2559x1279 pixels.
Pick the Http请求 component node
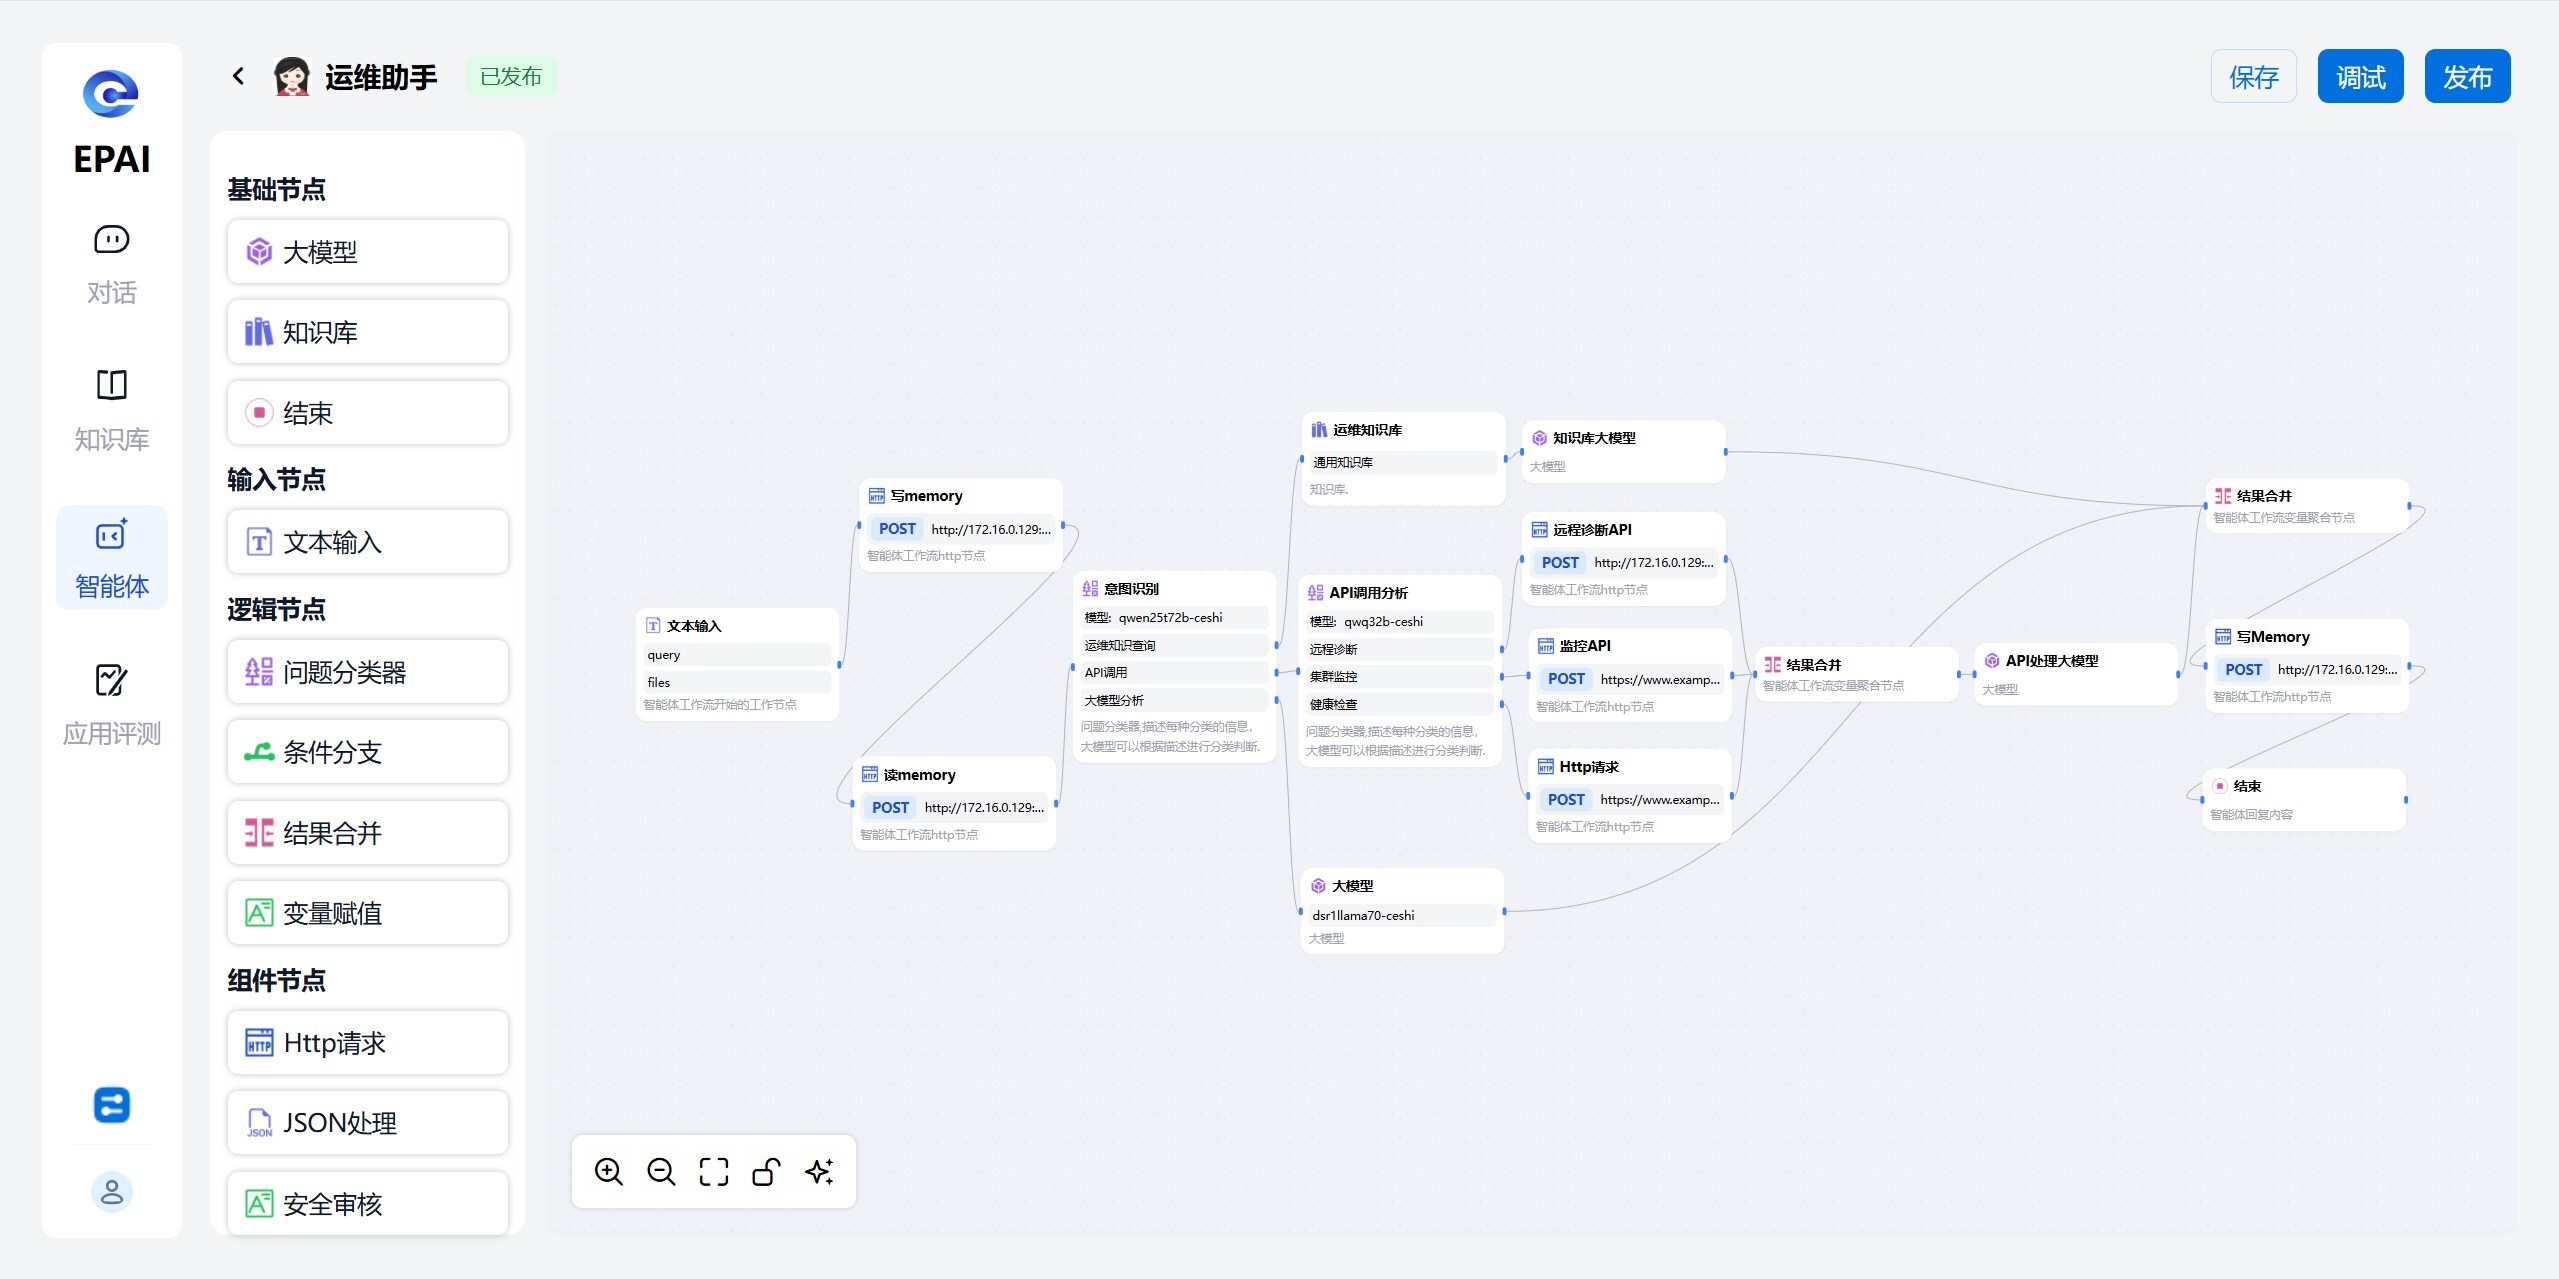(x=367, y=1043)
